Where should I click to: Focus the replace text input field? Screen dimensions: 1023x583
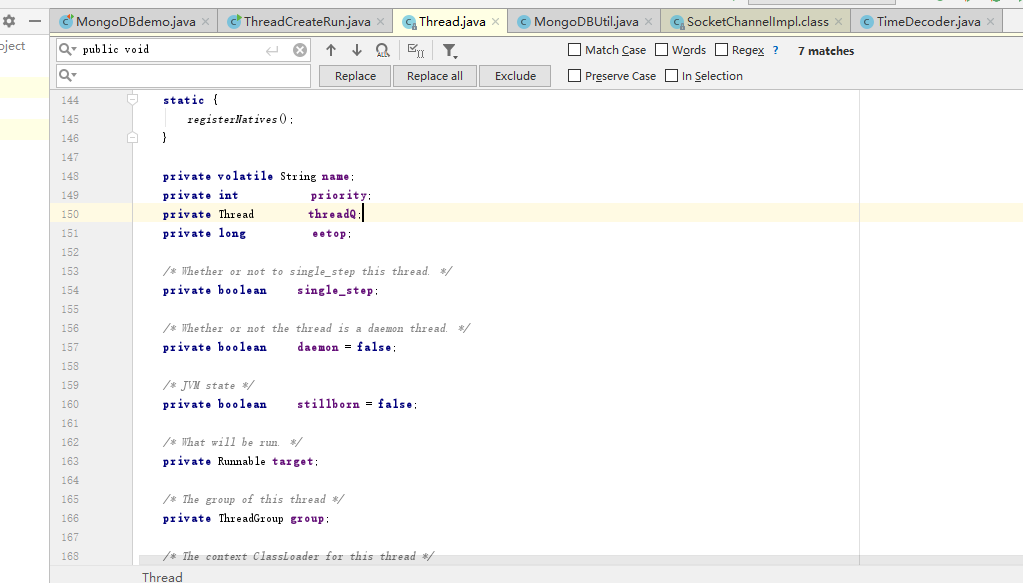point(183,76)
